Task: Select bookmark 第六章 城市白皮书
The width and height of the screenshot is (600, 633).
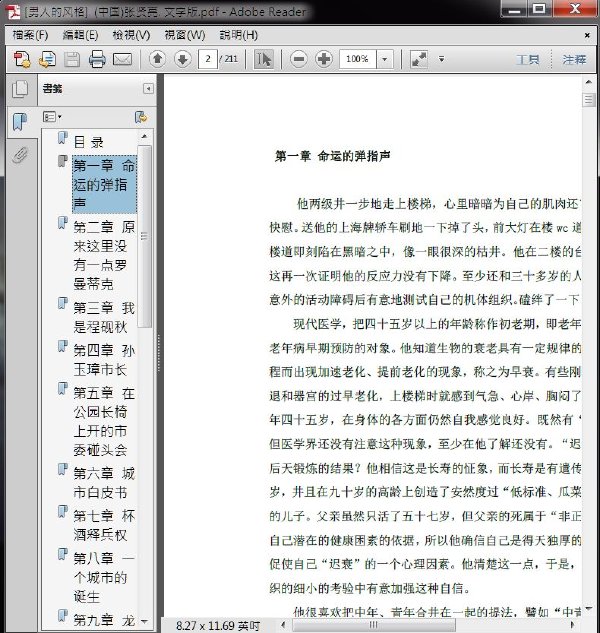Action: click(x=104, y=483)
